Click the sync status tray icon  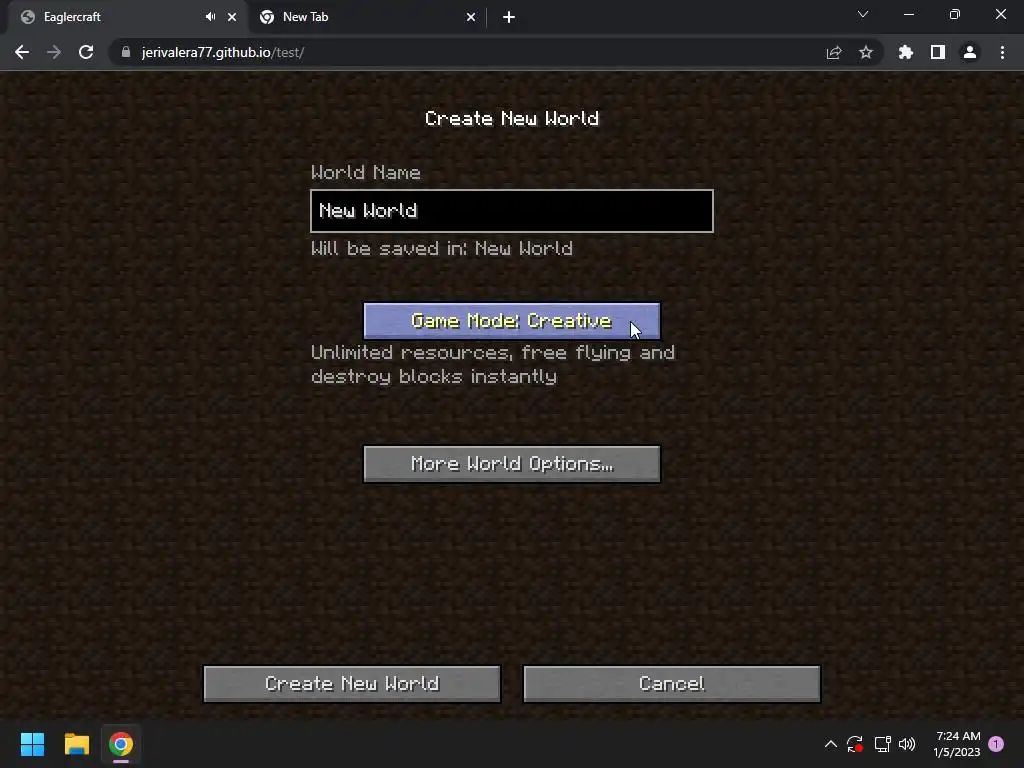click(x=855, y=744)
